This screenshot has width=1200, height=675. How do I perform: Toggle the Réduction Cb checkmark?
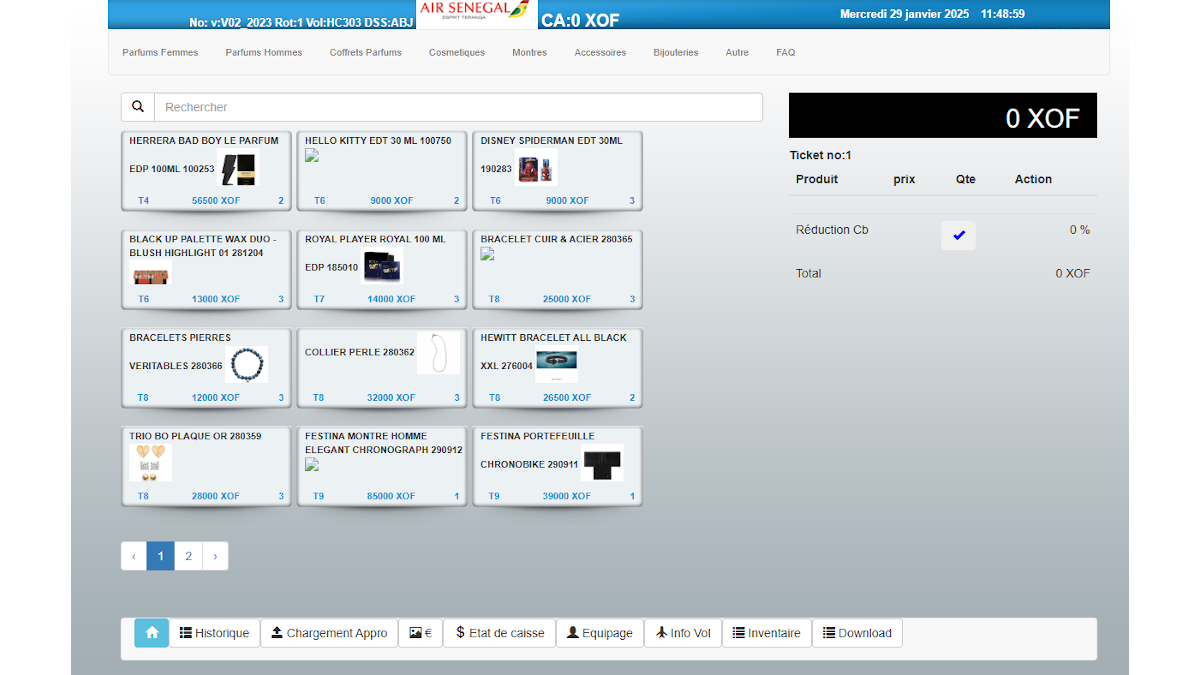[959, 235]
